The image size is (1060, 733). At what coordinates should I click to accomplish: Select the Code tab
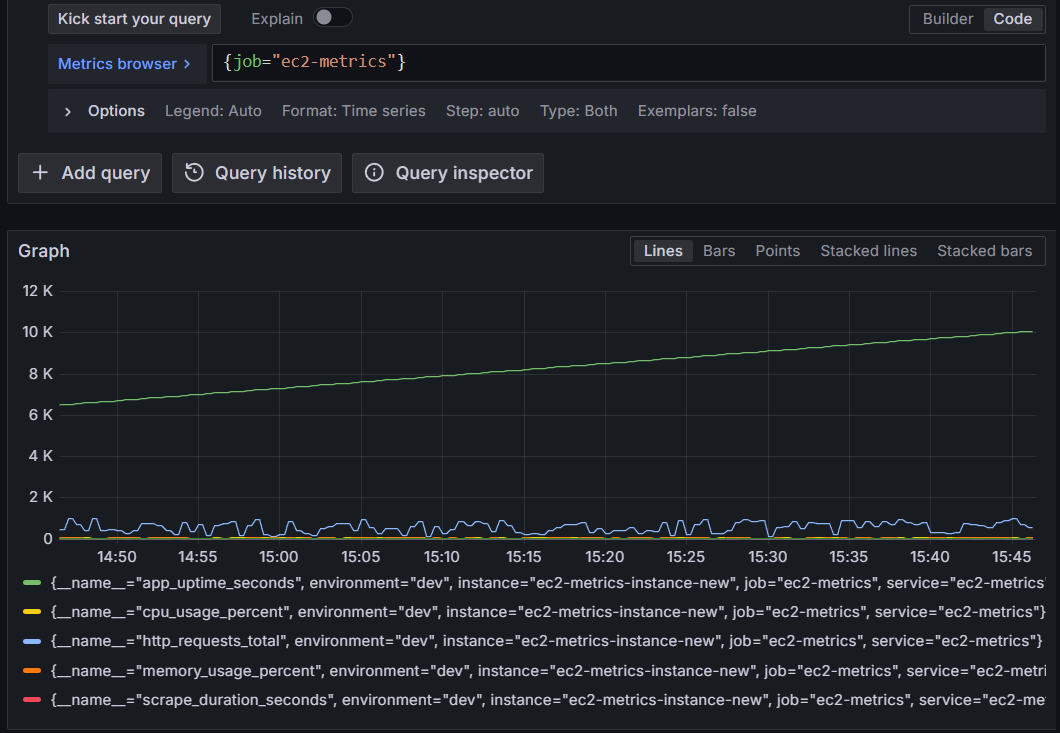click(1013, 18)
